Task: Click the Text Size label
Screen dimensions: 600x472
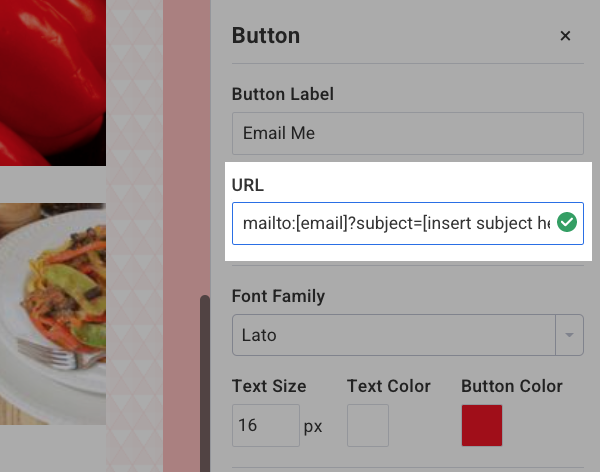Action: [269, 386]
